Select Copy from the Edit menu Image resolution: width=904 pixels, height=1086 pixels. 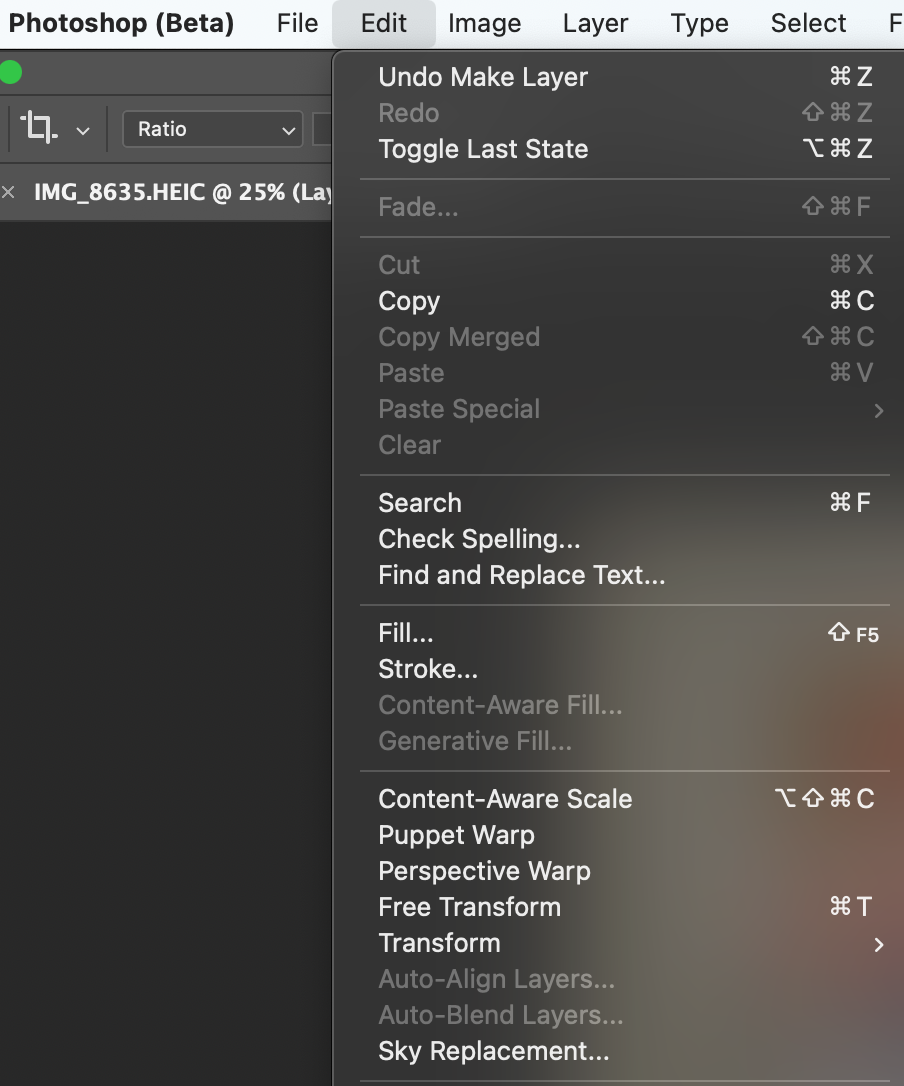(408, 301)
